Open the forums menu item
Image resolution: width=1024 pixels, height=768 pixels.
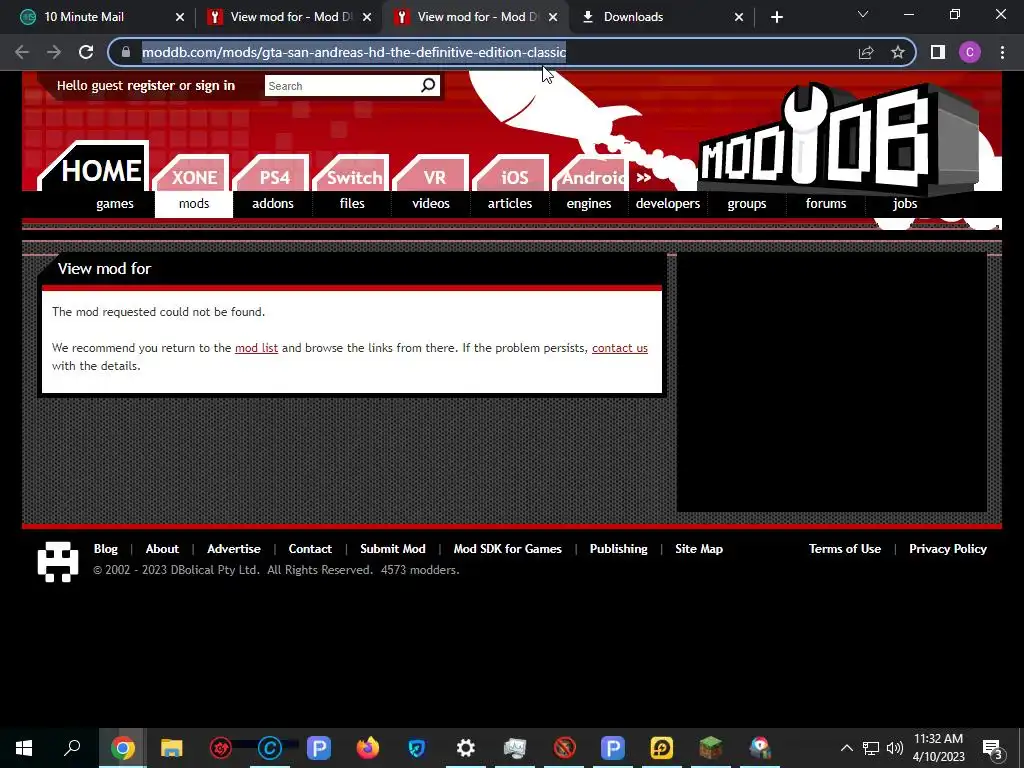click(x=826, y=204)
